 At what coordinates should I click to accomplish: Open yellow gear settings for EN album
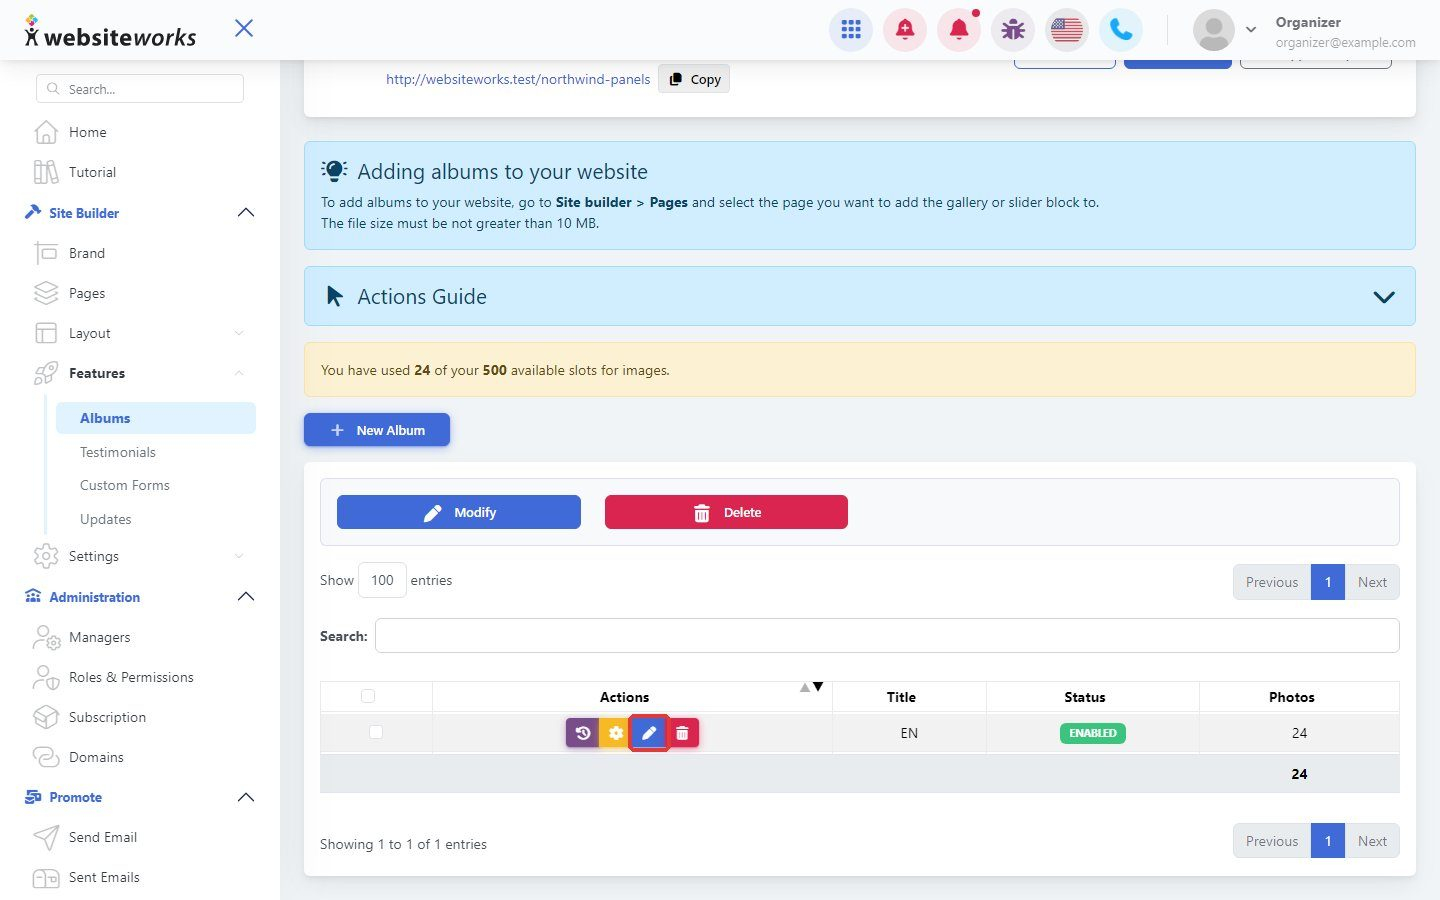pos(616,733)
